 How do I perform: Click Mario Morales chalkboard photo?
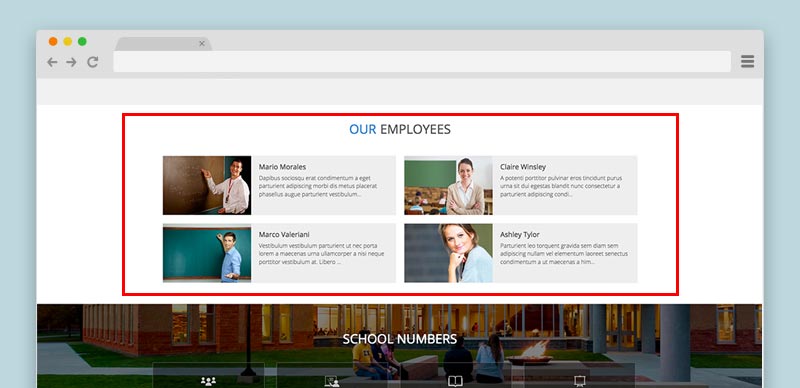207,185
